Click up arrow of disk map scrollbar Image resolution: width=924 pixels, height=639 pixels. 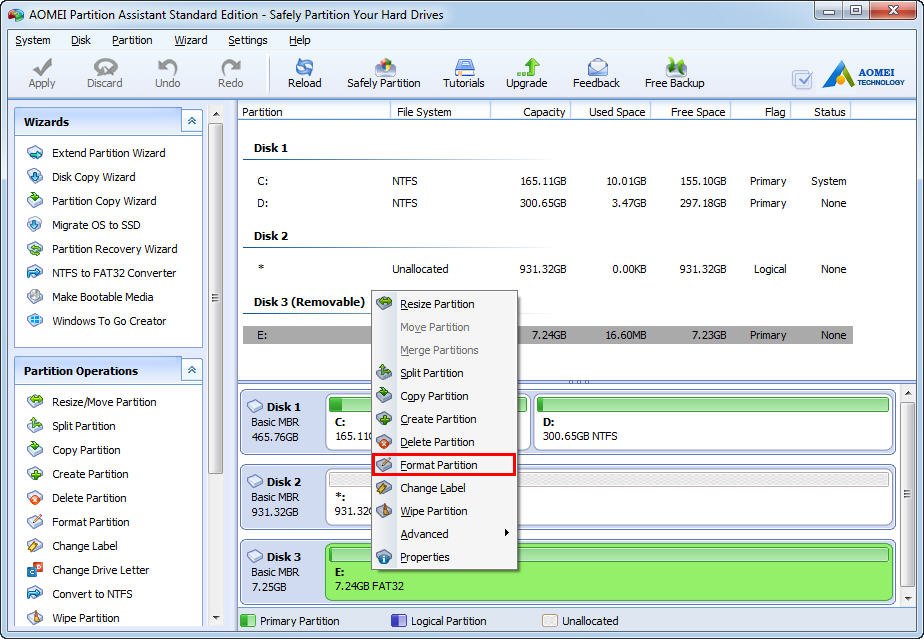tap(908, 393)
